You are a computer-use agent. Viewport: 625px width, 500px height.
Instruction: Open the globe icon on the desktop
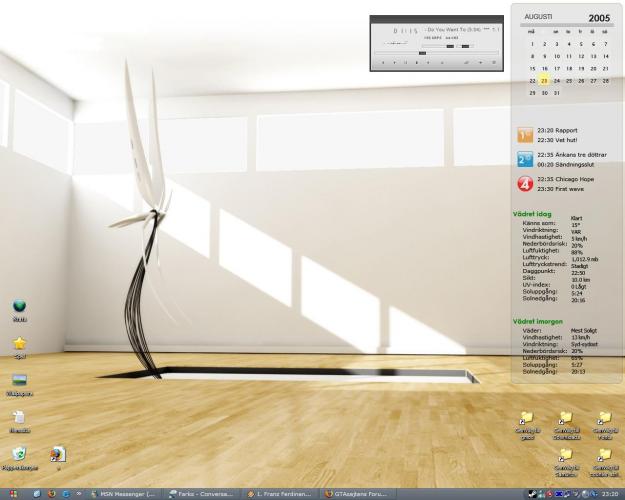(x=19, y=308)
